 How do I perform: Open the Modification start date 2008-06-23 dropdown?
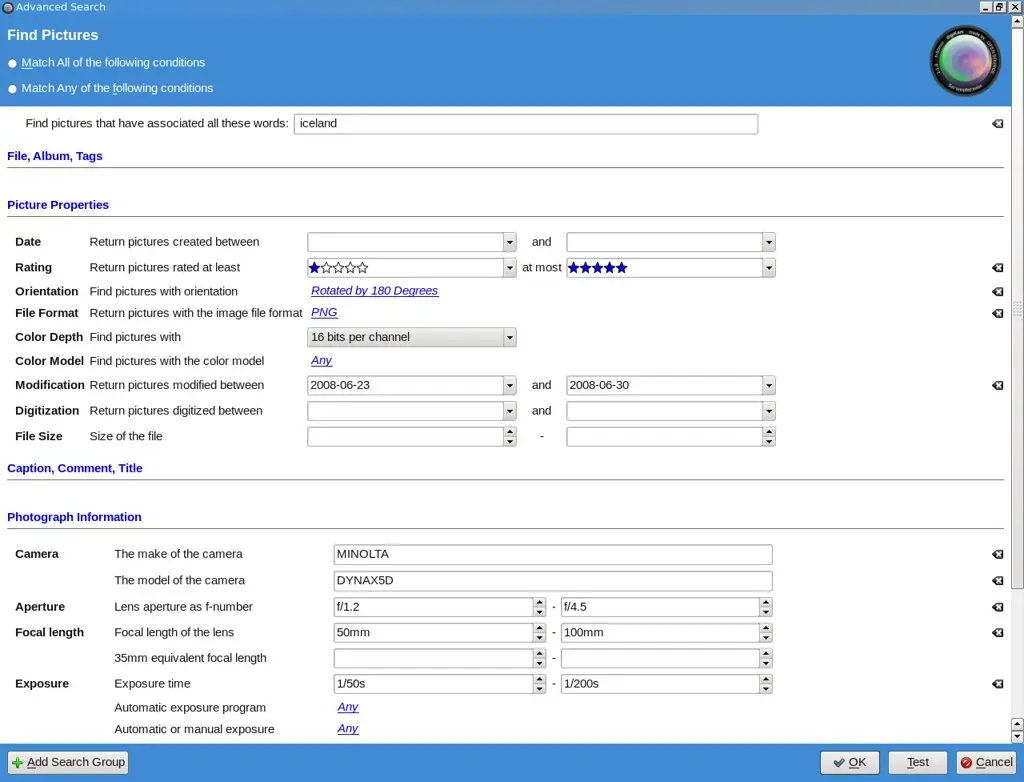point(510,386)
